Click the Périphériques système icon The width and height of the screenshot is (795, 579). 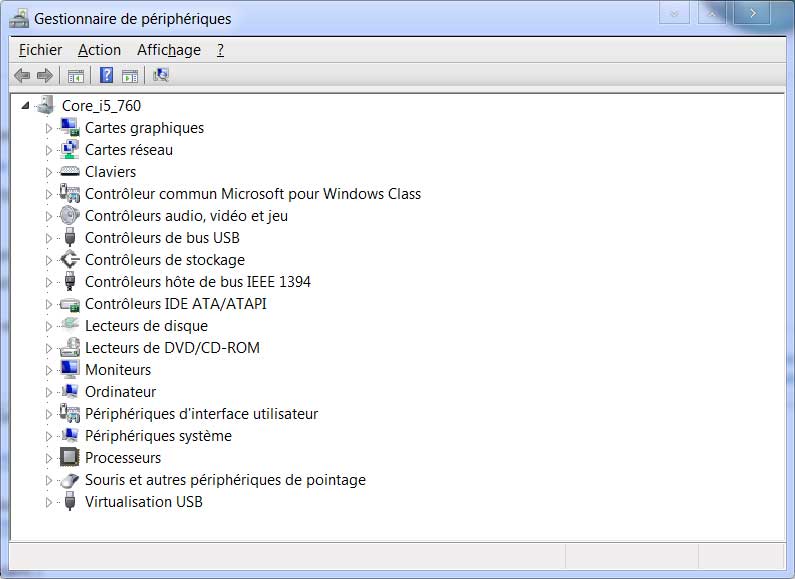(70, 435)
